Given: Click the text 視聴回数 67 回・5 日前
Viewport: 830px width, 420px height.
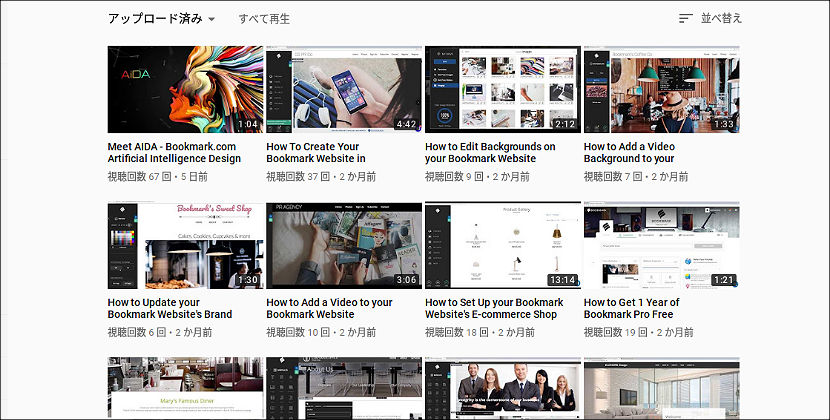Looking at the screenshot, I should pos(158,177).
